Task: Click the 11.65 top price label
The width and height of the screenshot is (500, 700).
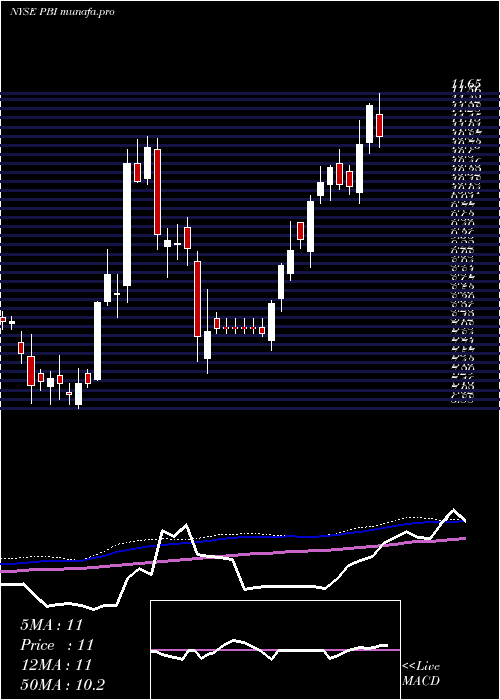Action: (x=466, y=83)
